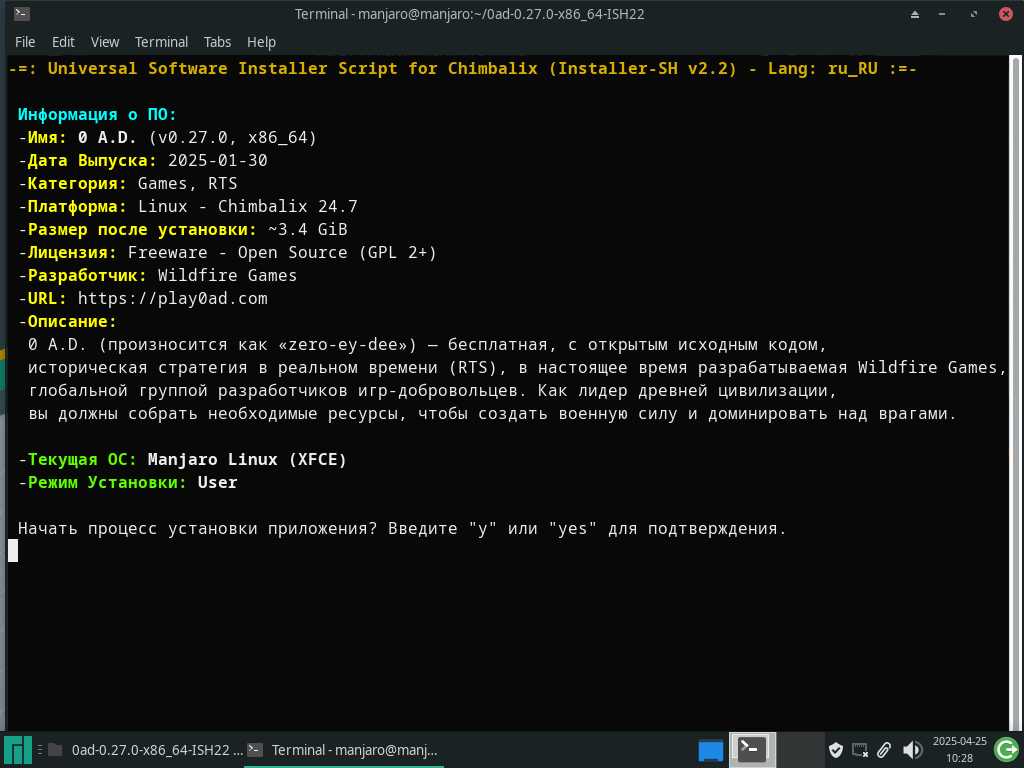
Task: Click the terminal vertical scrollbar
Action: pos(1016,392)
